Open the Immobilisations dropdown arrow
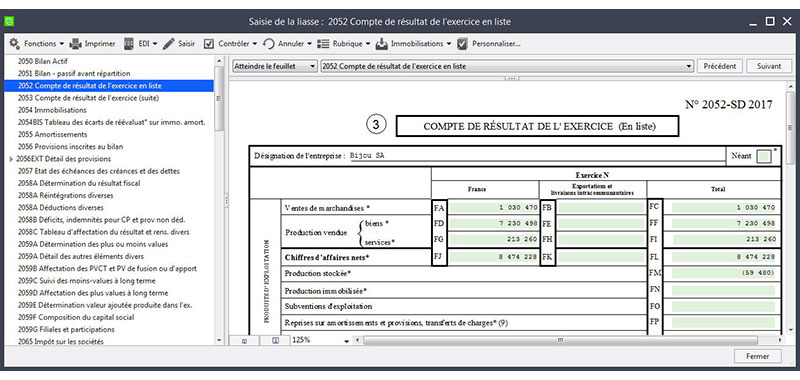Viewport: 800px width, 380px height. (449, 44)
